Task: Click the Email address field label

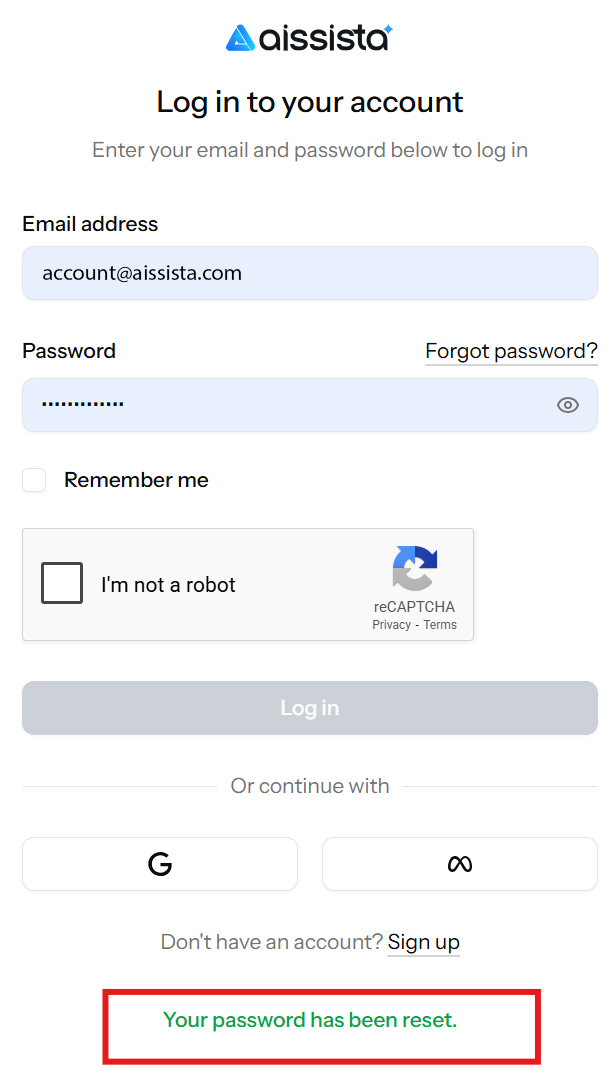Action: pyautogui.click(x=90, y=224)
